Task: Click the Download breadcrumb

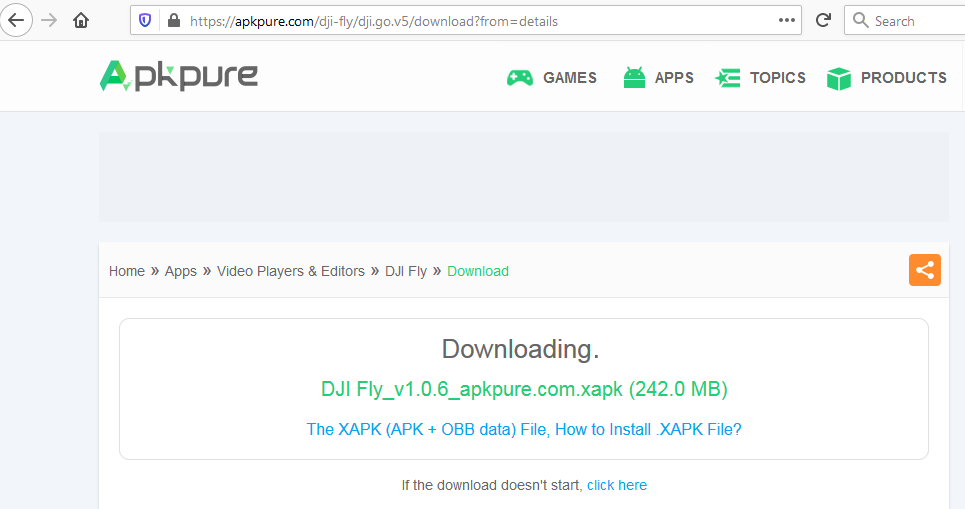Action: (478, 271)
